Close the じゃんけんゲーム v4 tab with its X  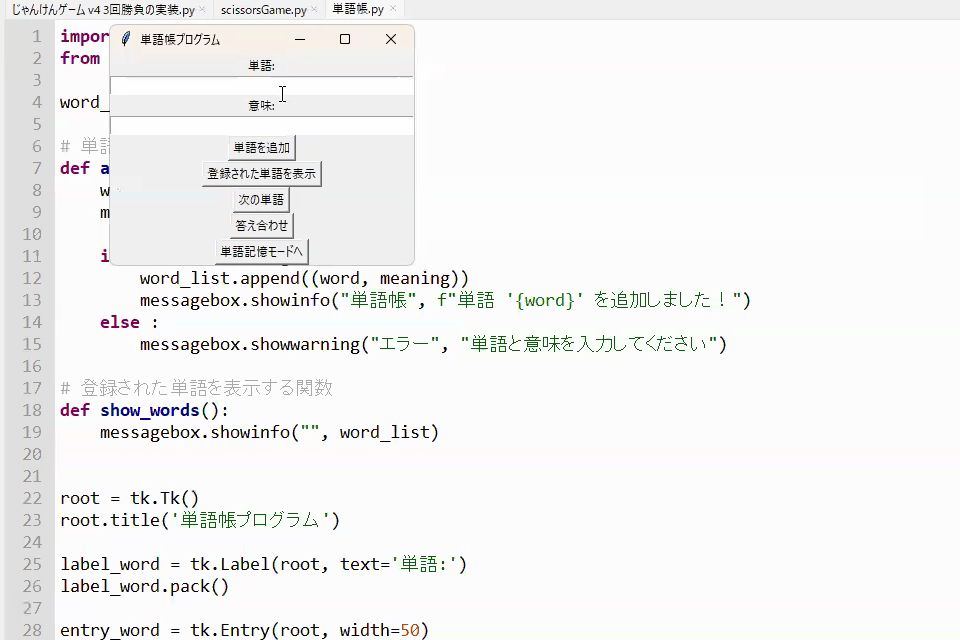click(x=203, y=9)
